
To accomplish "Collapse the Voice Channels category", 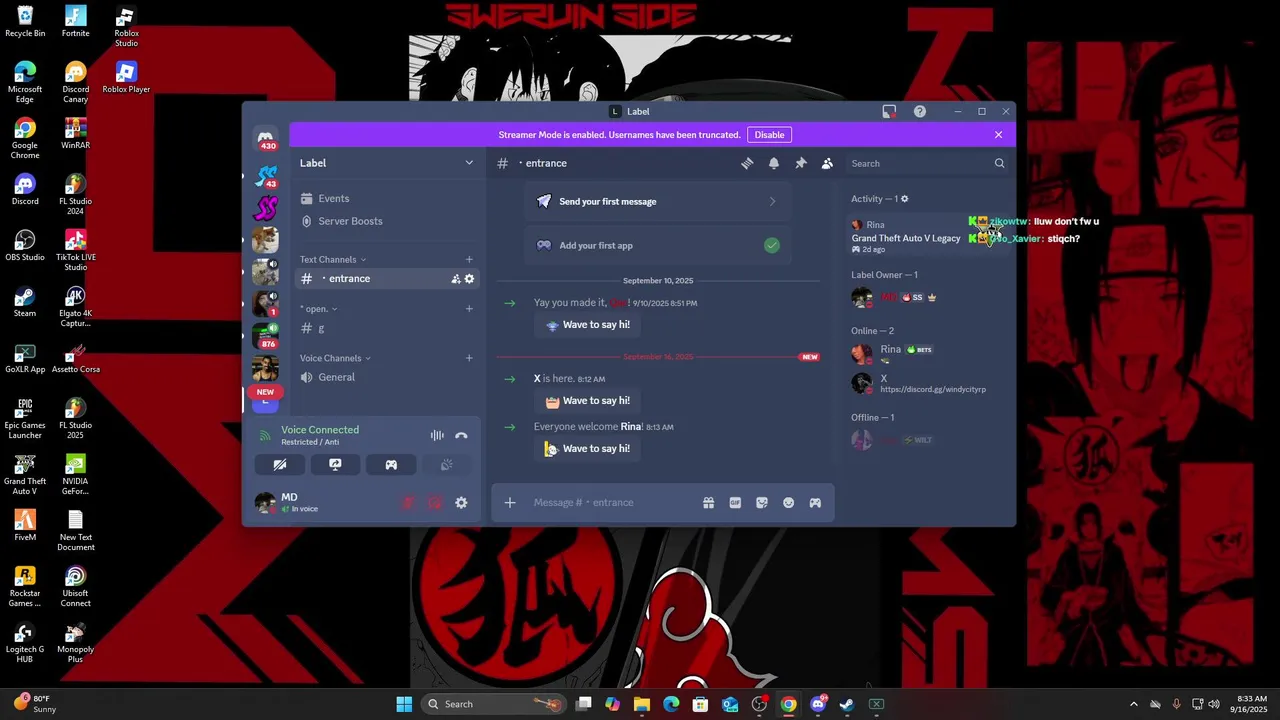I will (x=335, y=358).
